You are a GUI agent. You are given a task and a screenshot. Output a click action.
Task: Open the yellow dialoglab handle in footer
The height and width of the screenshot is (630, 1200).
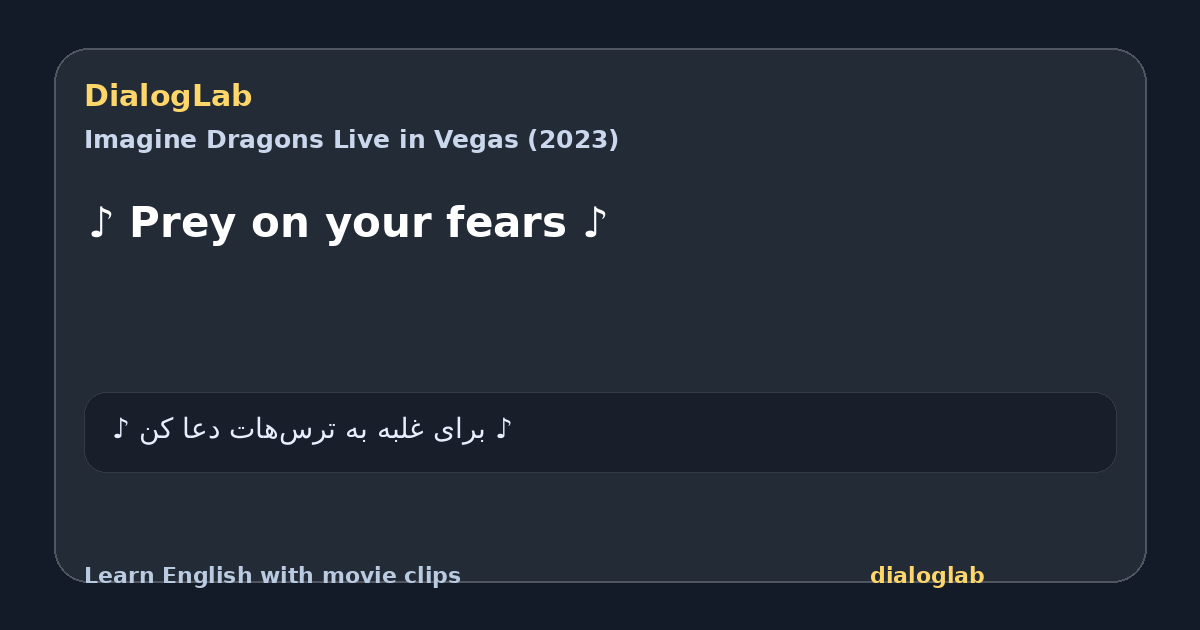pyautogui.click(x=927, y=576)
